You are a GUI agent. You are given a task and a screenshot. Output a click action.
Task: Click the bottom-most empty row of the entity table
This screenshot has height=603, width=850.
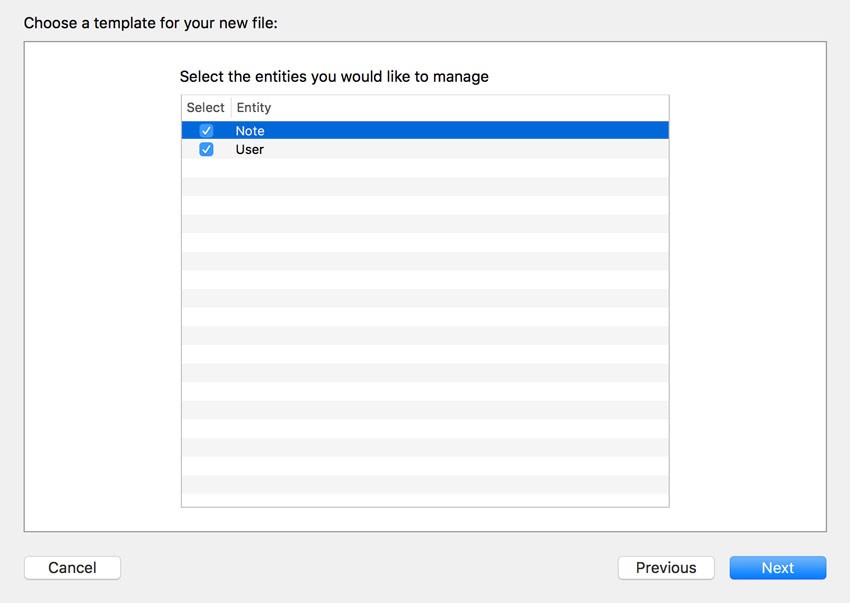(x=425, y=500)
